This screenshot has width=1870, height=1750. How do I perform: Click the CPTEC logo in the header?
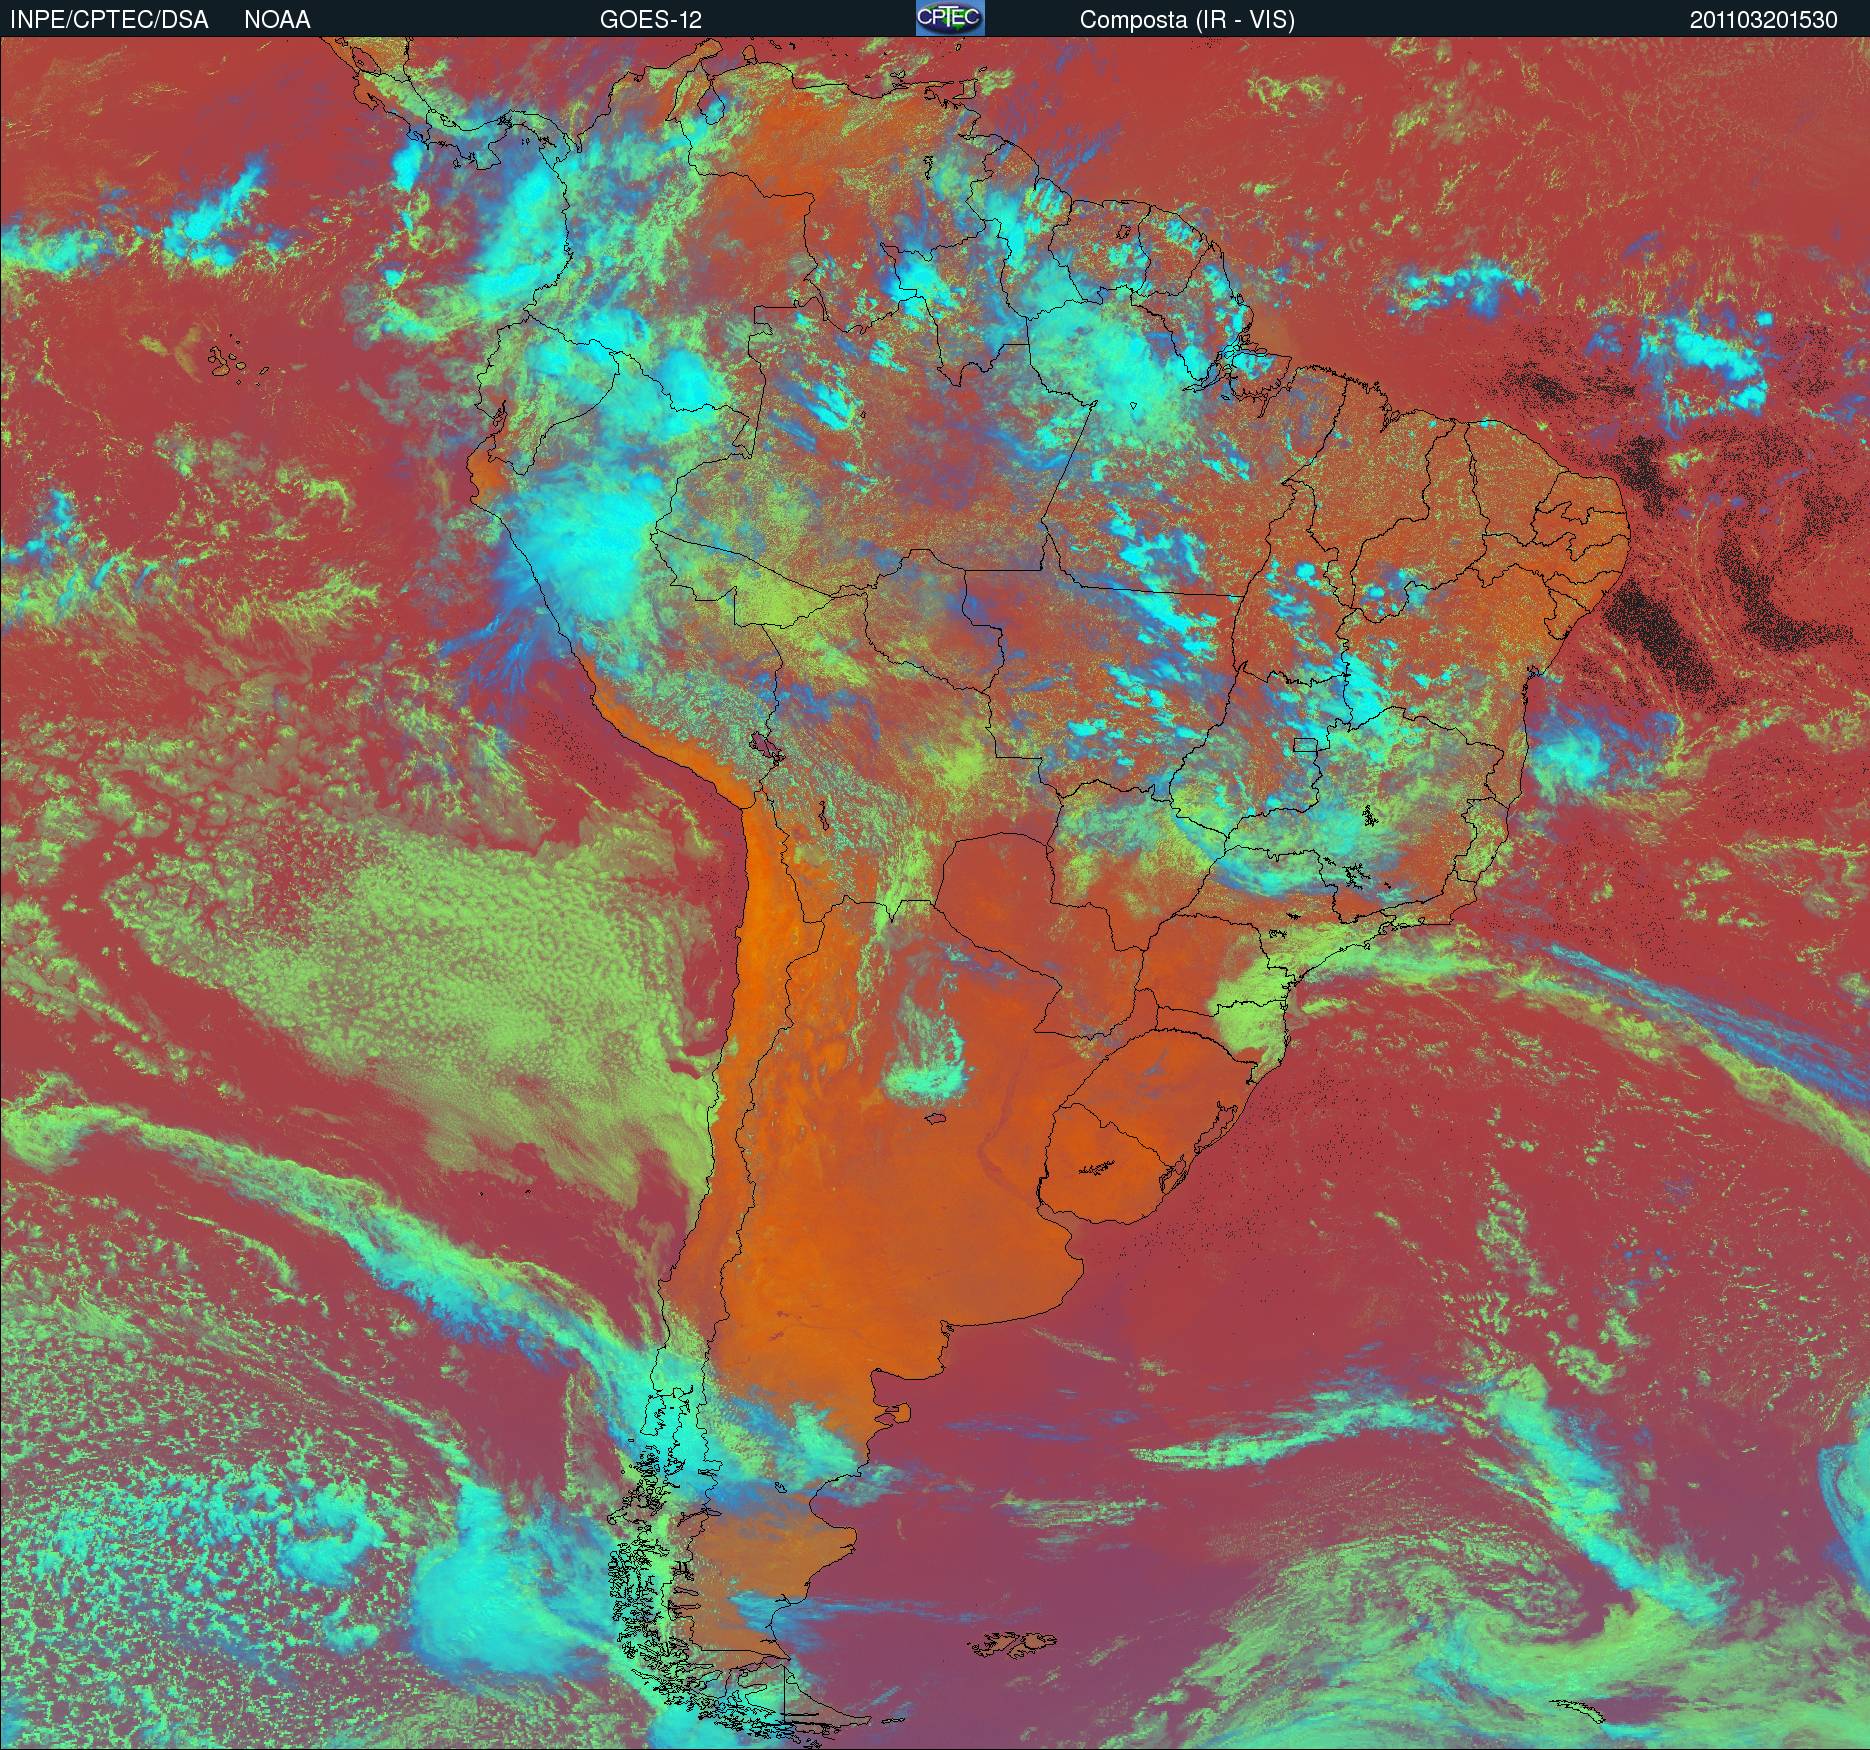coord(950,18)
